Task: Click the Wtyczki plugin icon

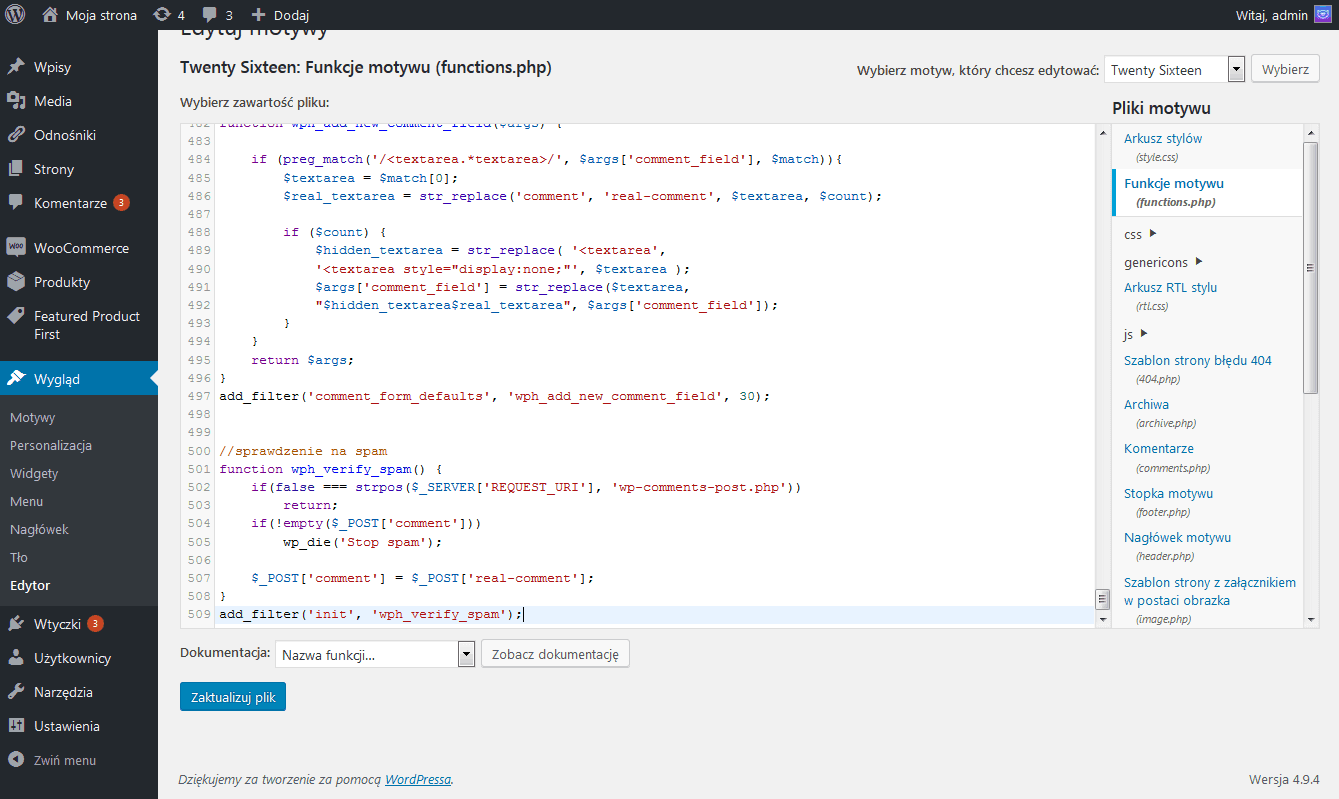Action: 16,624
